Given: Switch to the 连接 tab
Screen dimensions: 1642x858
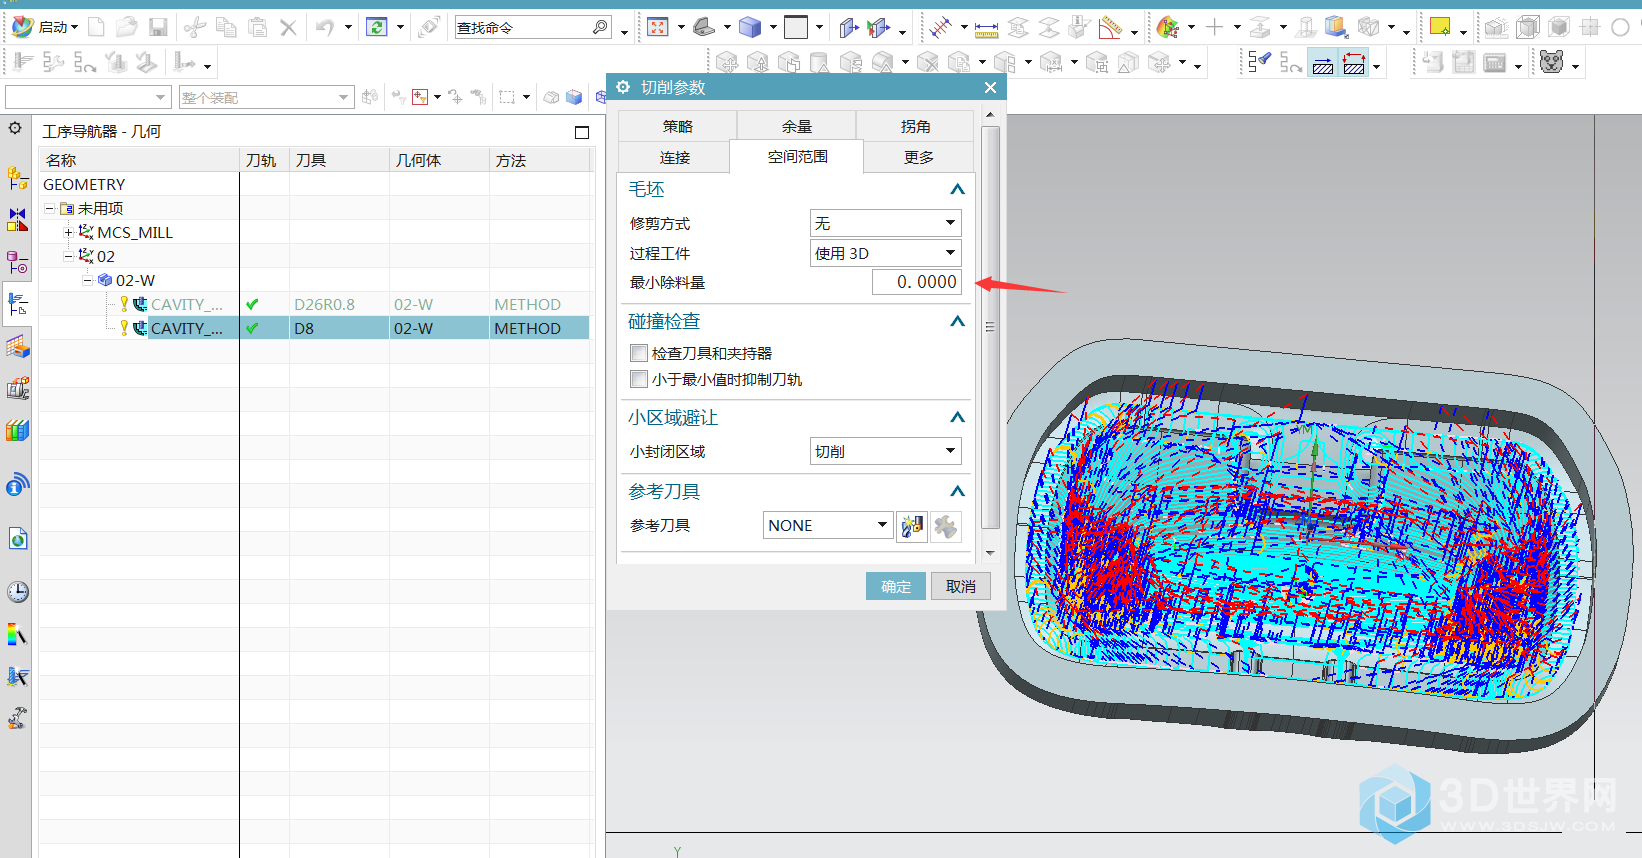Looking at the screenshot, I should [674, 157].
